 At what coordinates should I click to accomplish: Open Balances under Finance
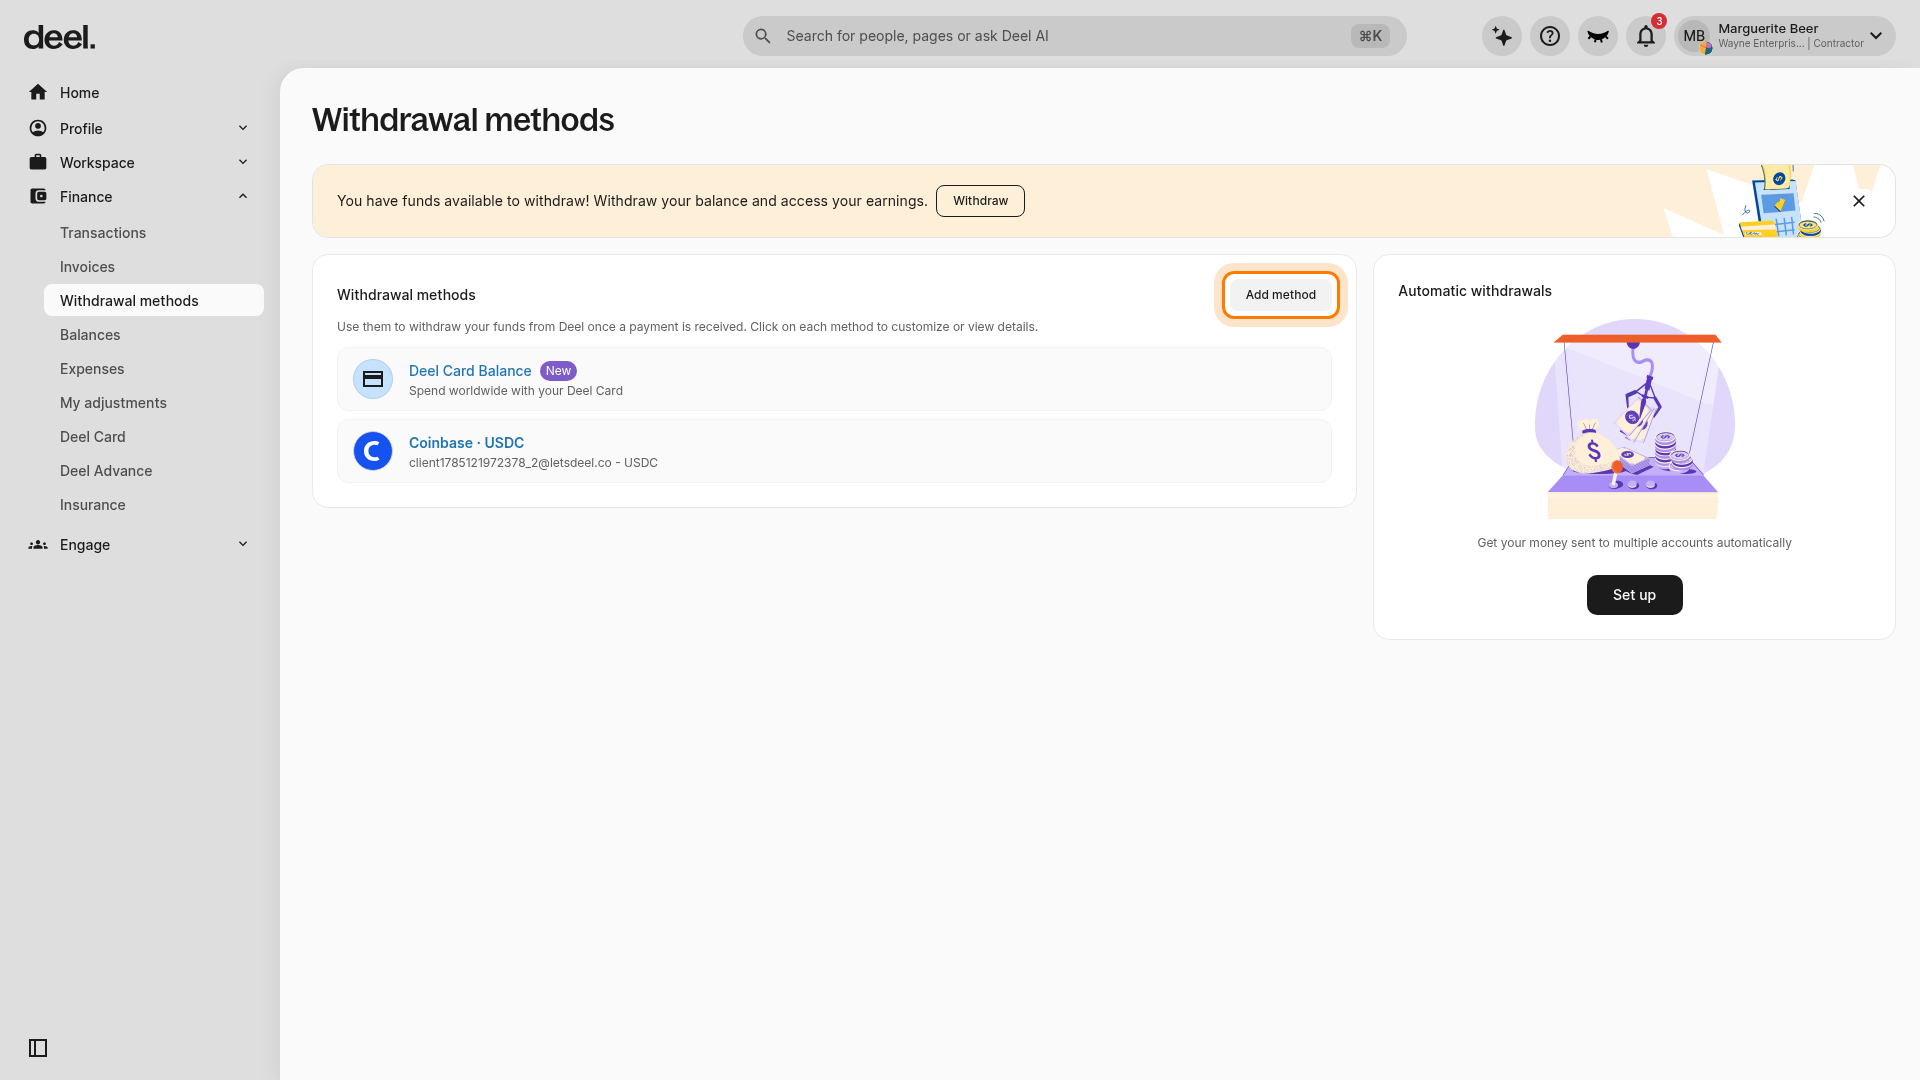coord(90,335)
